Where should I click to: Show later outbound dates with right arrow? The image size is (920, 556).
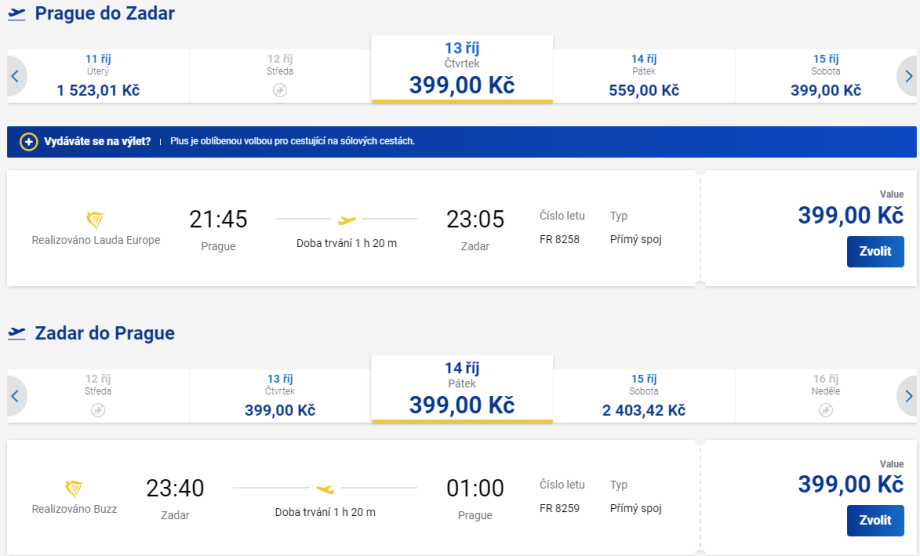907,76
